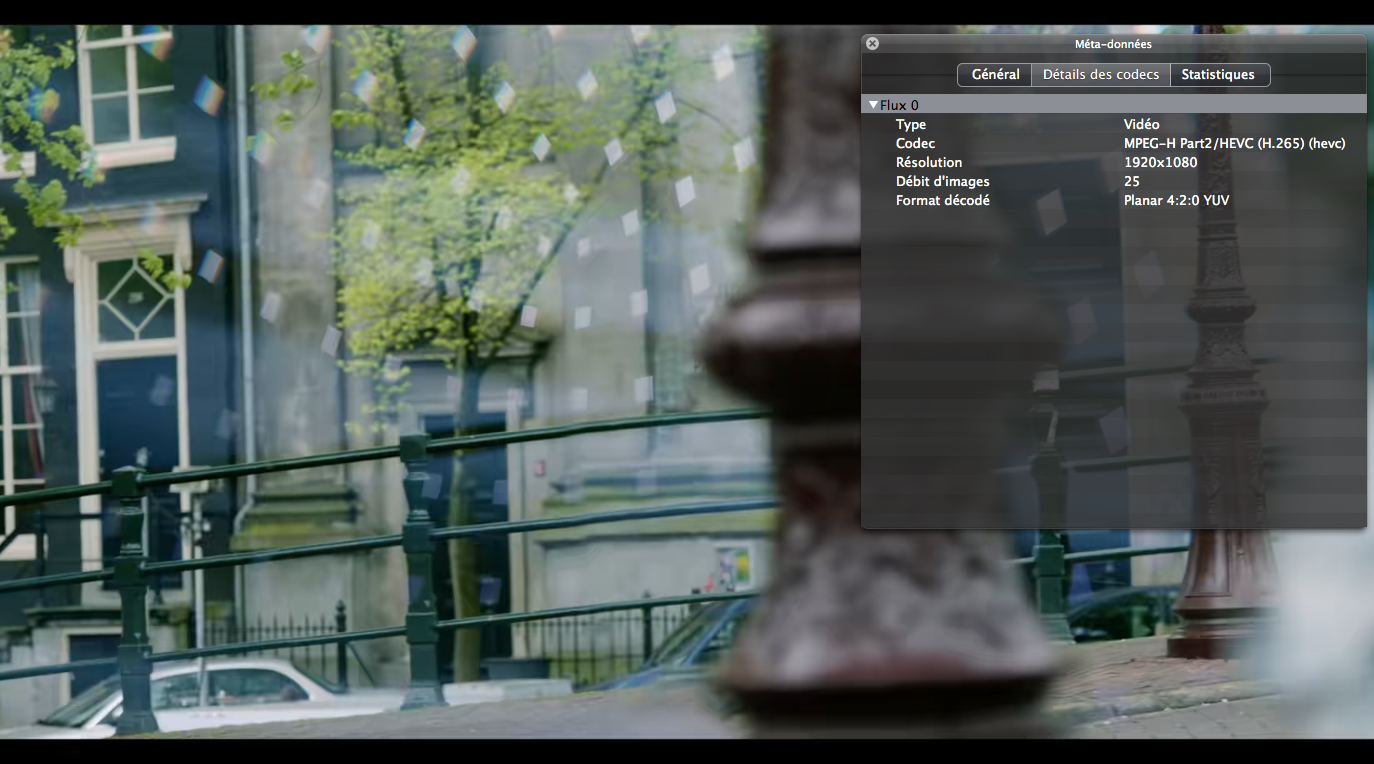Select the Général tab
Viewport: 1374px width, 764px height.
(x=993, y=74)
